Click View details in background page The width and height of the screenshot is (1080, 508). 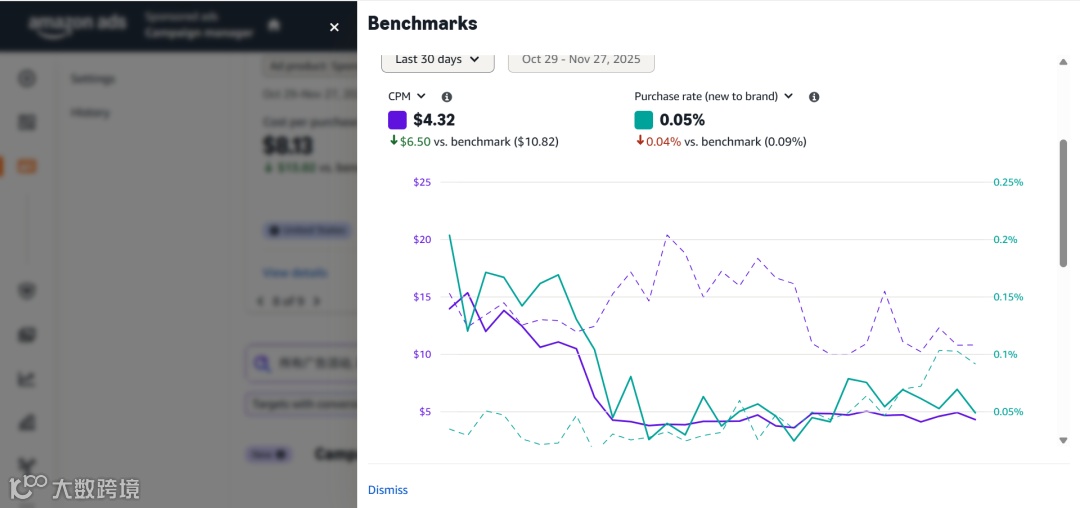click(295, 273)
